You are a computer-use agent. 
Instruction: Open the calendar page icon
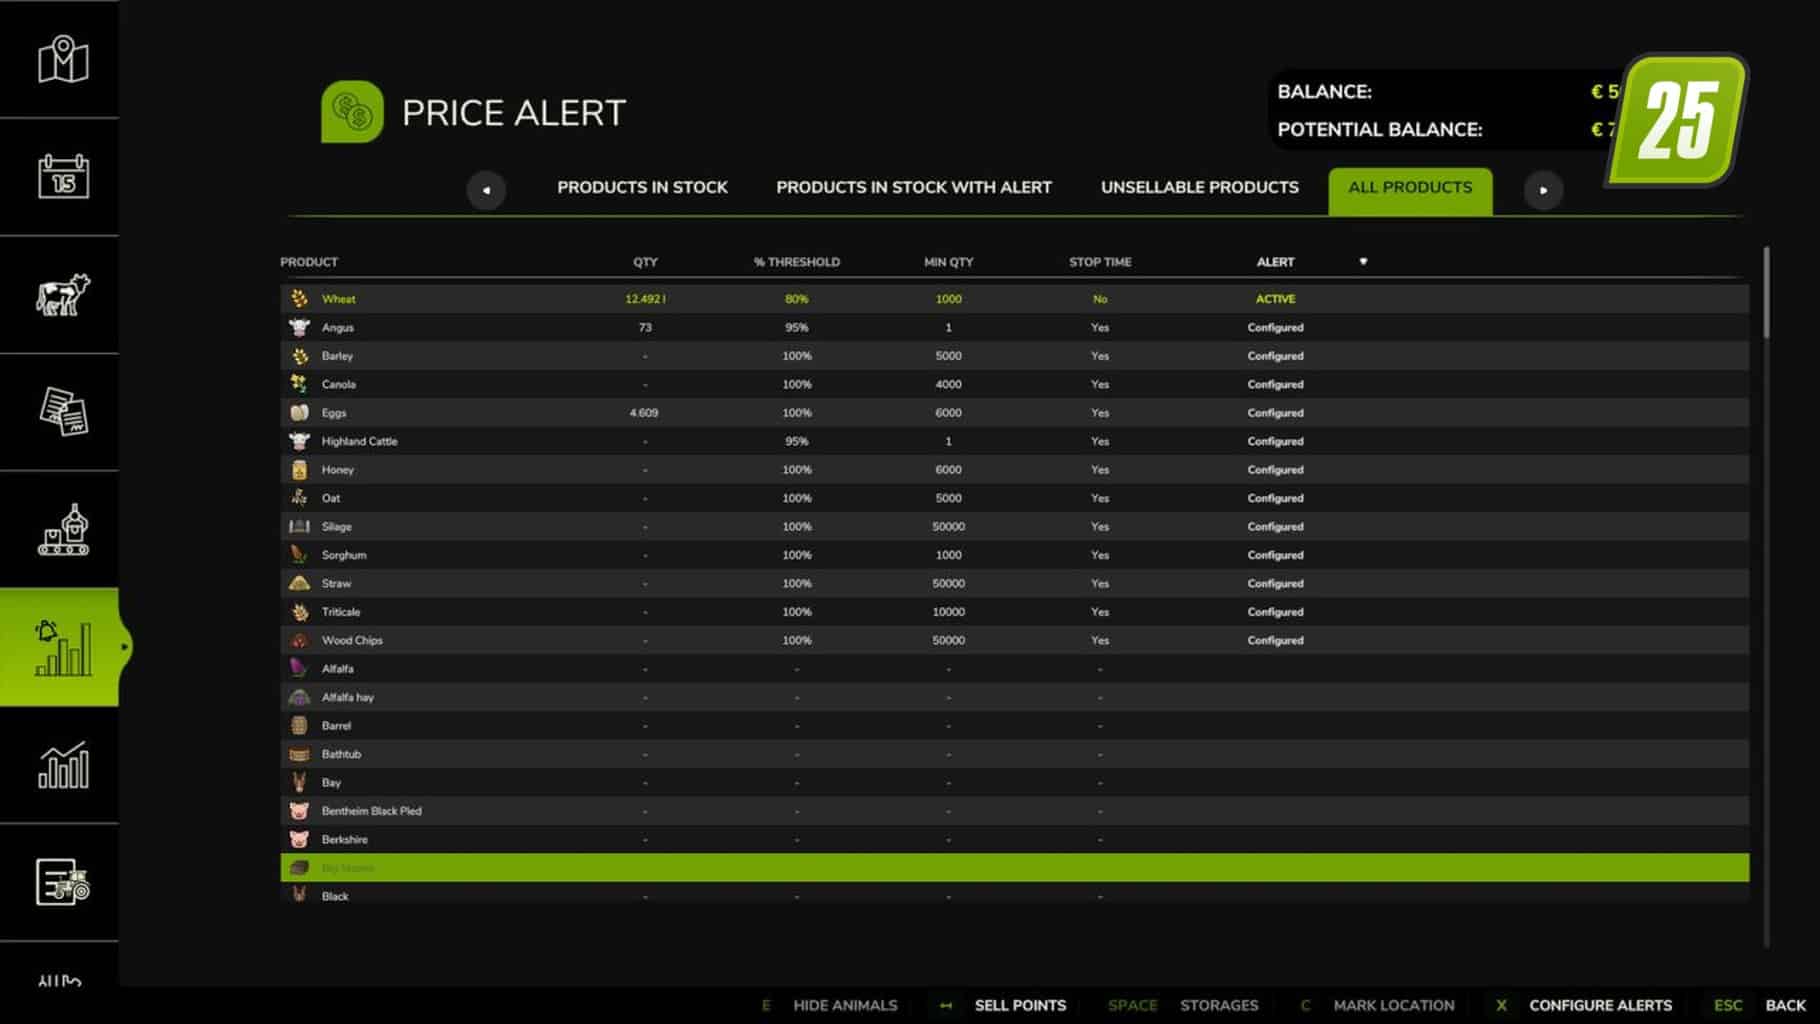pyautogui.click(x=62, y=177)
